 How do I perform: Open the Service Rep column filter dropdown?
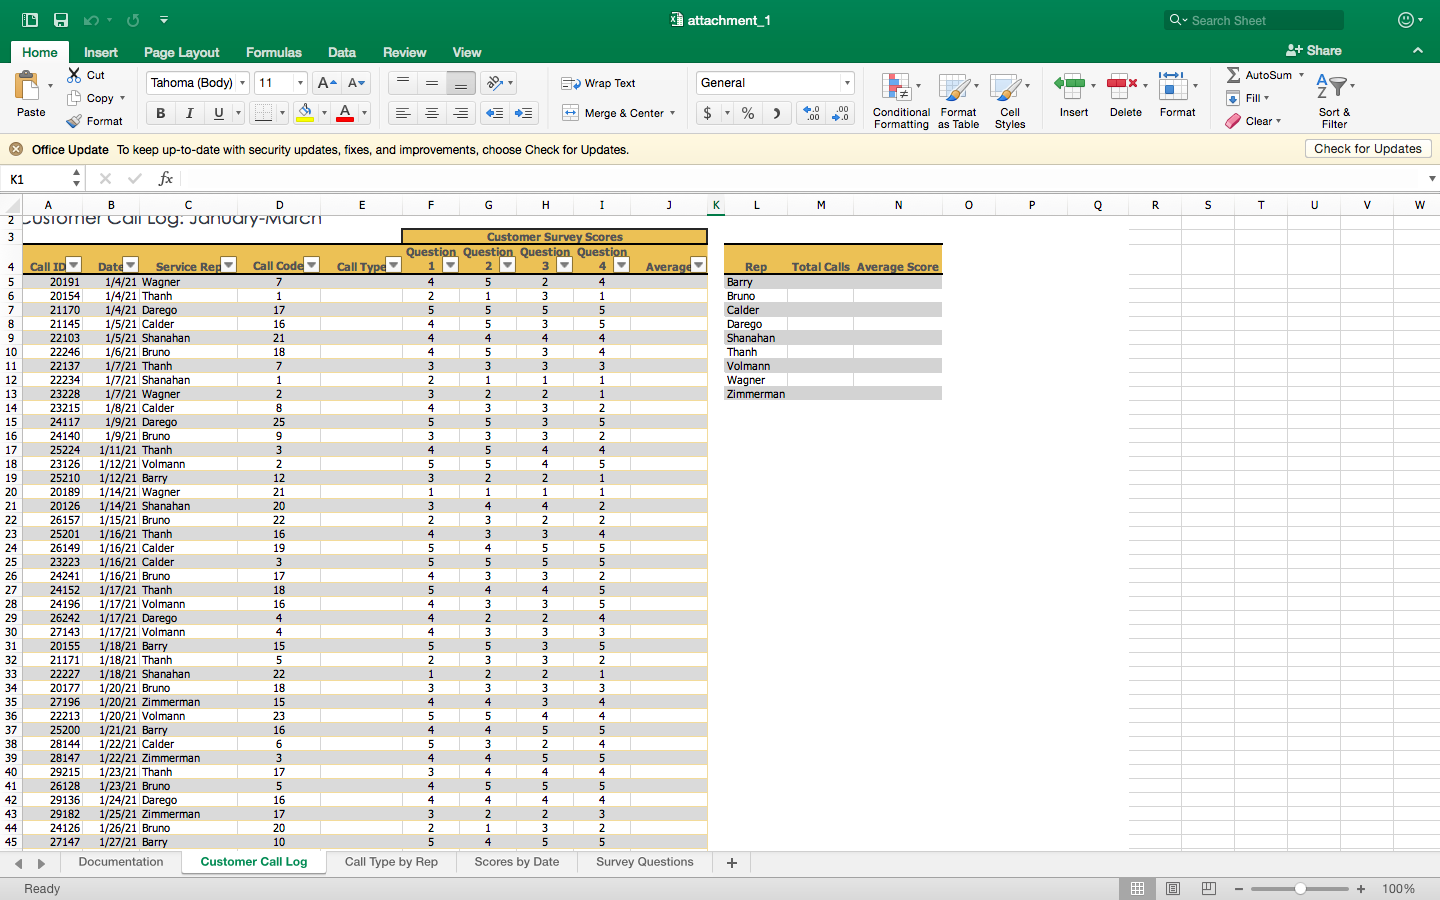coord(228,265)
